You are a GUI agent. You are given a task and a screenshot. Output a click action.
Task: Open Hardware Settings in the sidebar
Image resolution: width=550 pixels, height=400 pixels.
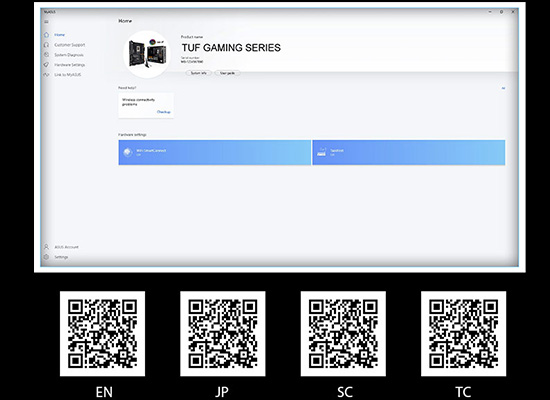(x=69, y=65)
